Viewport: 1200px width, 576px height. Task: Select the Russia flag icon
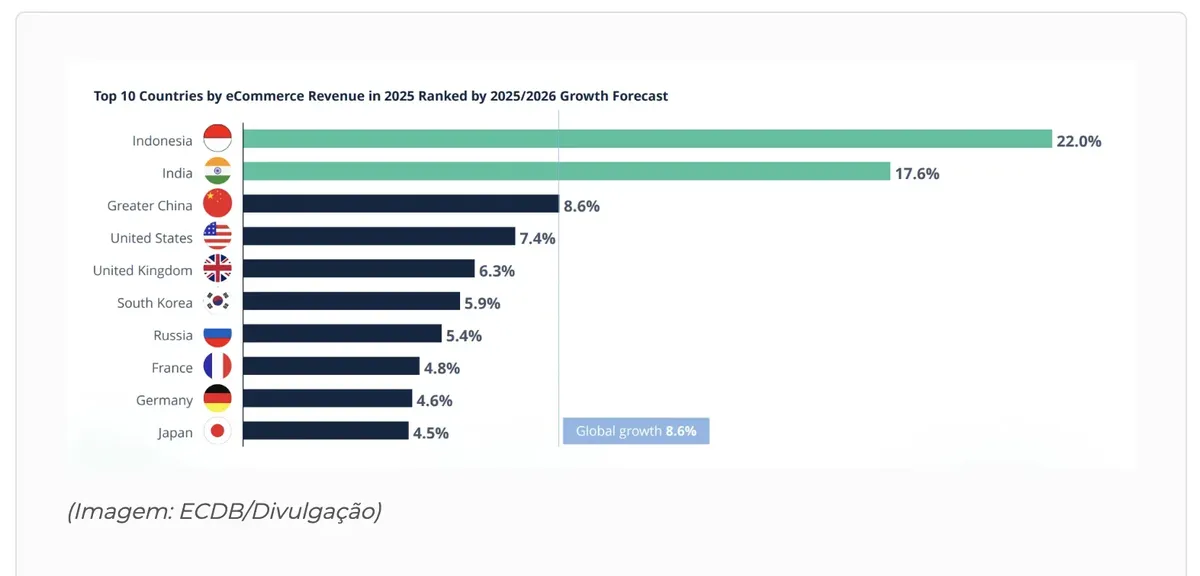coord(217,334)
